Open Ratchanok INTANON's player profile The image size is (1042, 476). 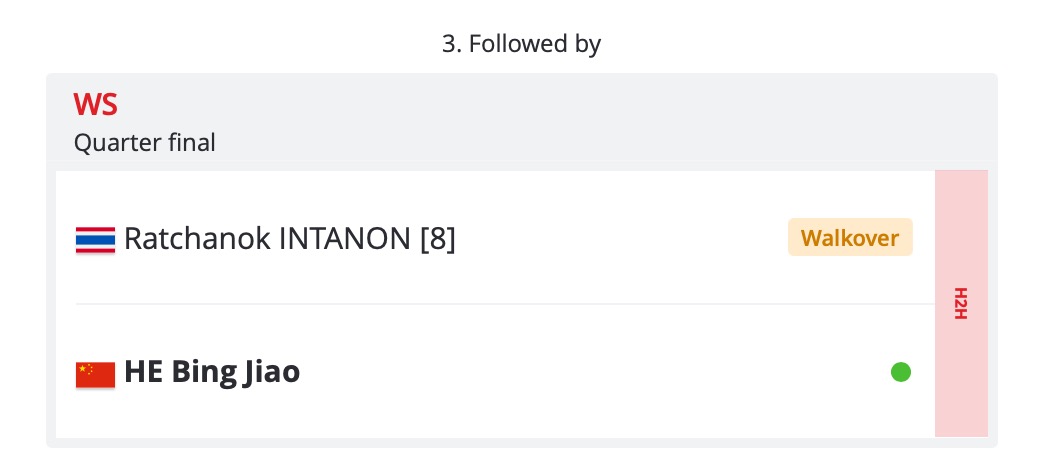click(290, 239)
